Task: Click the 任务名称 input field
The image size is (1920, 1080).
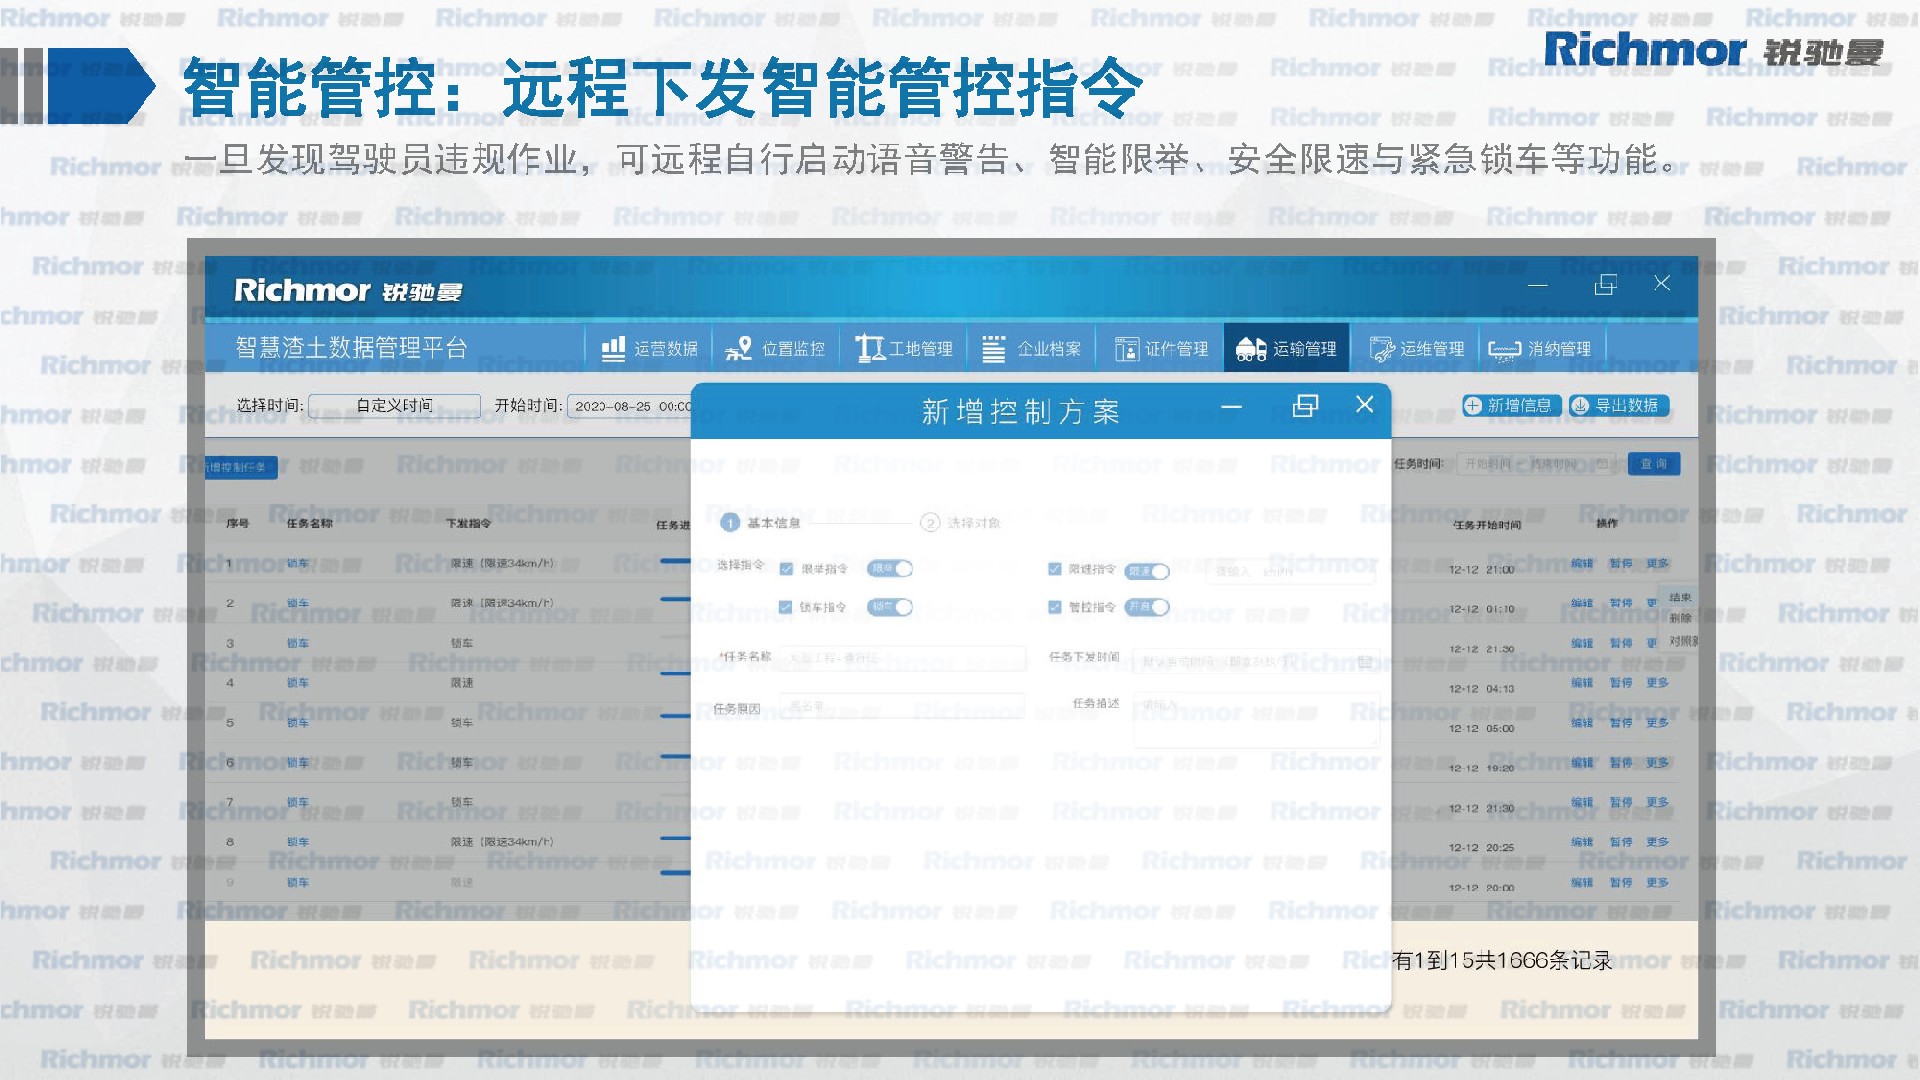Action: (x=902, y=658)
